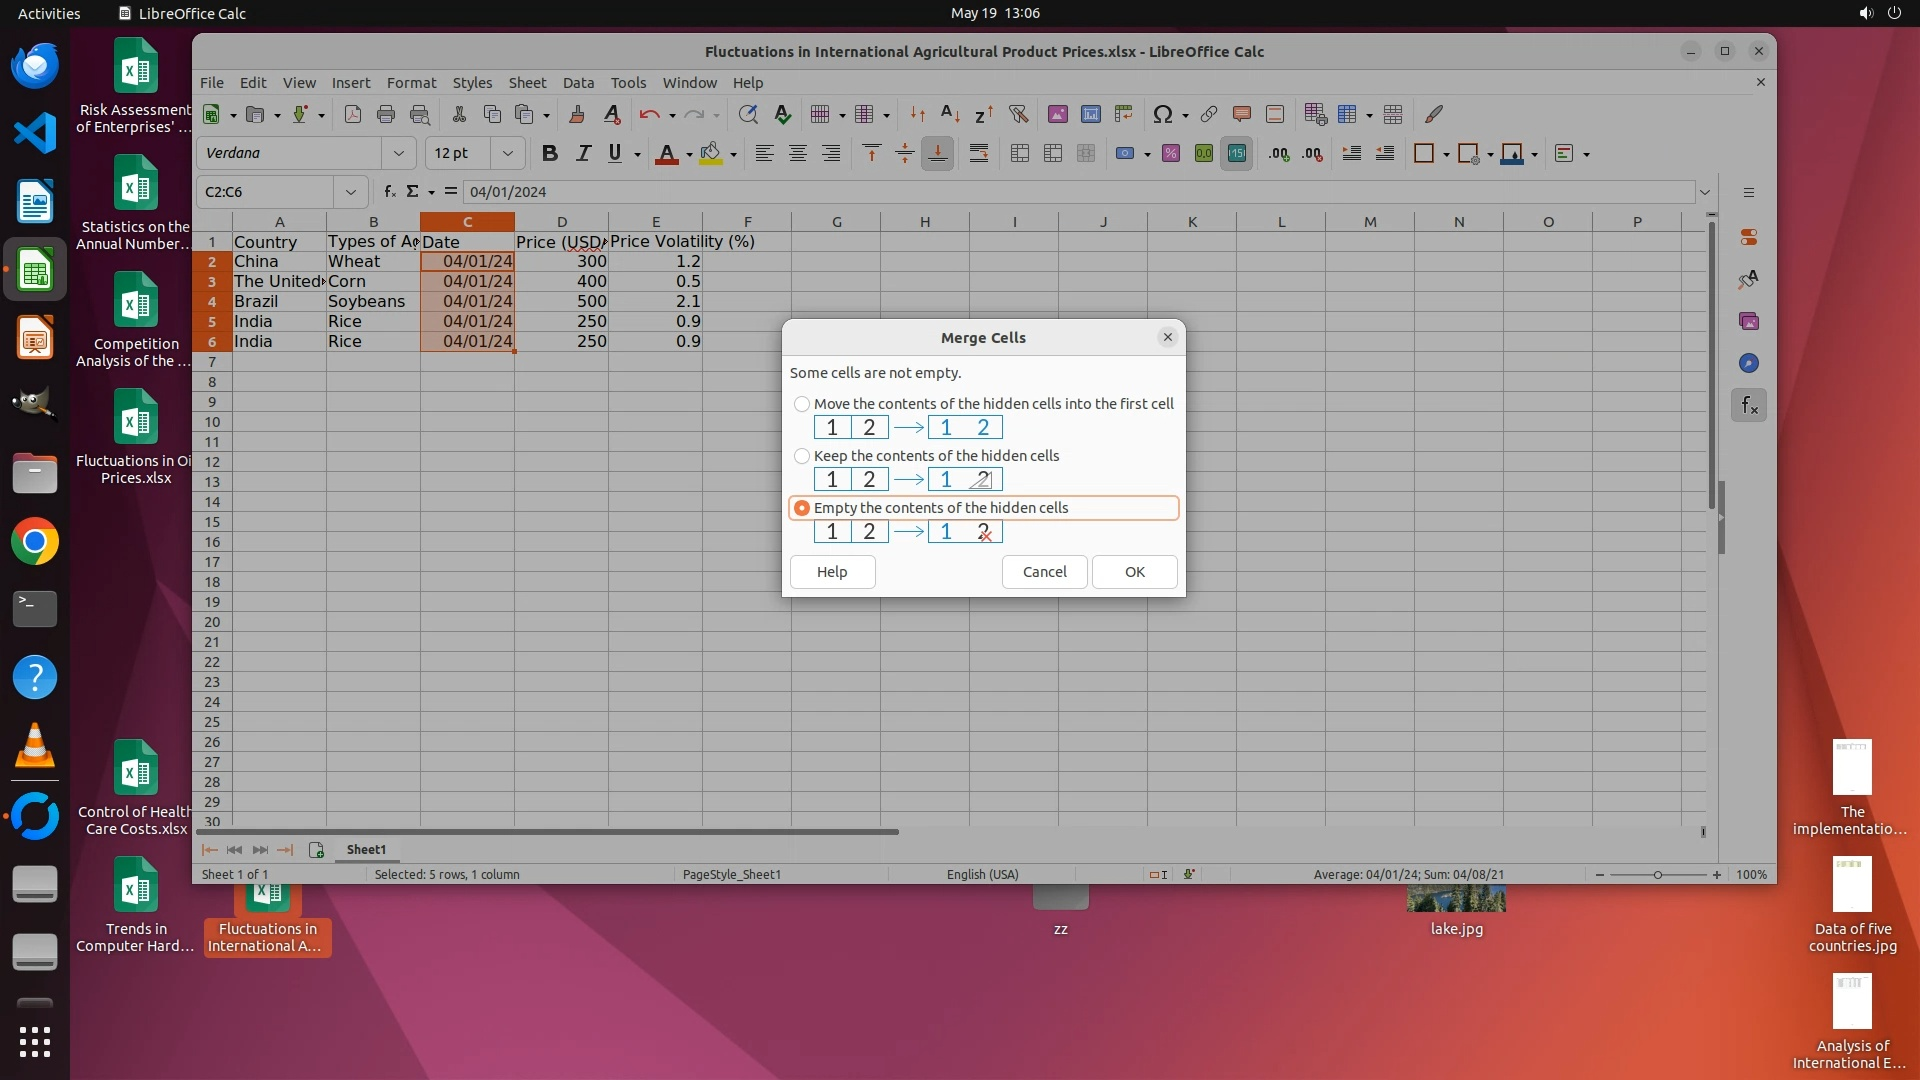Select 'Keep the contents of the hidden cells'
Viewport: 1920px width, 1080px height.
pos(802,456)
